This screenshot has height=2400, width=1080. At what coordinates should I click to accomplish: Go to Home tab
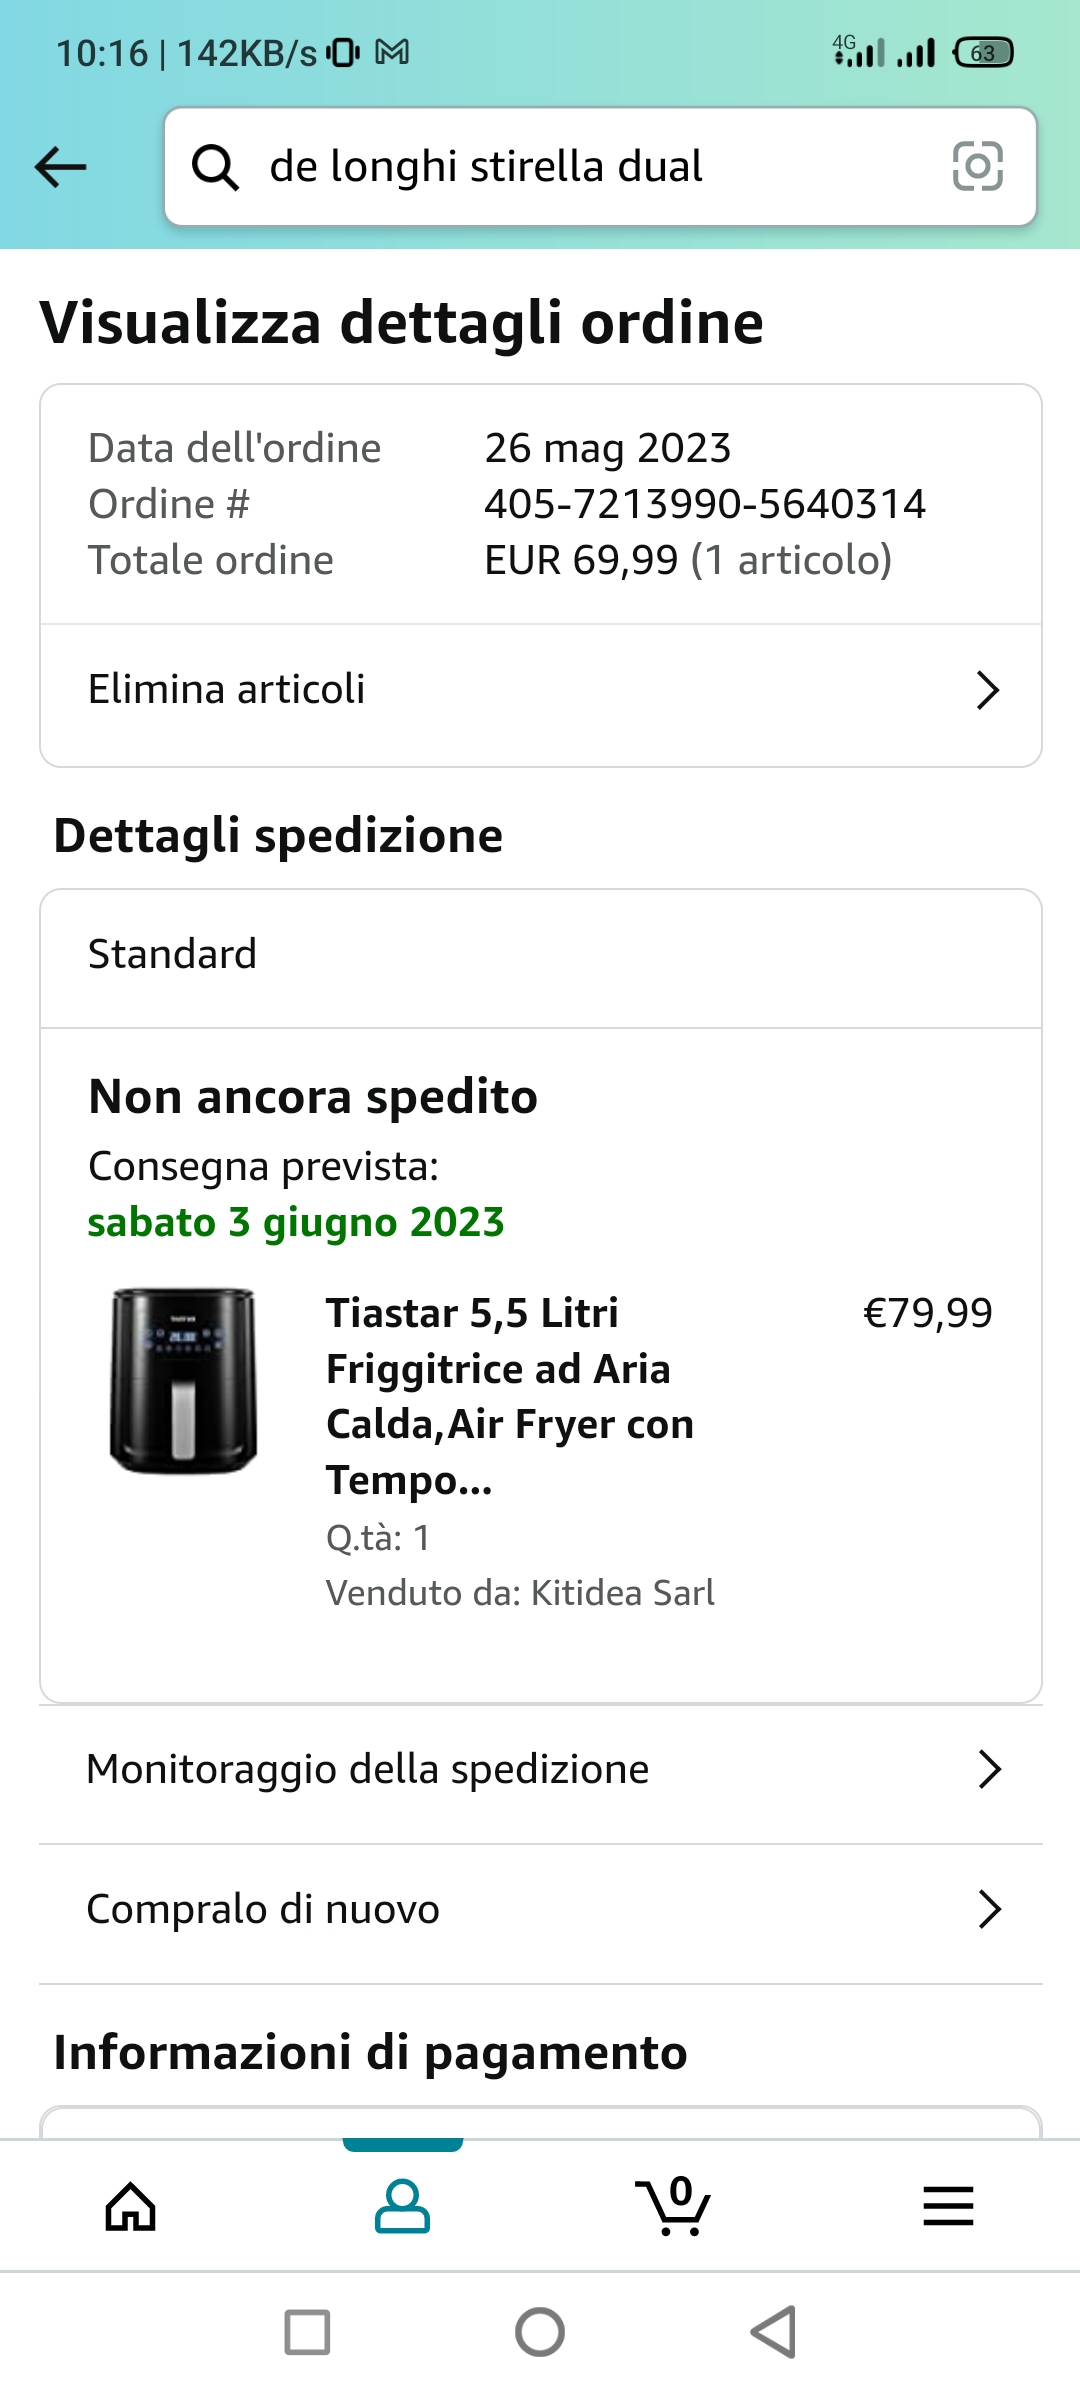pos(131,2207)
